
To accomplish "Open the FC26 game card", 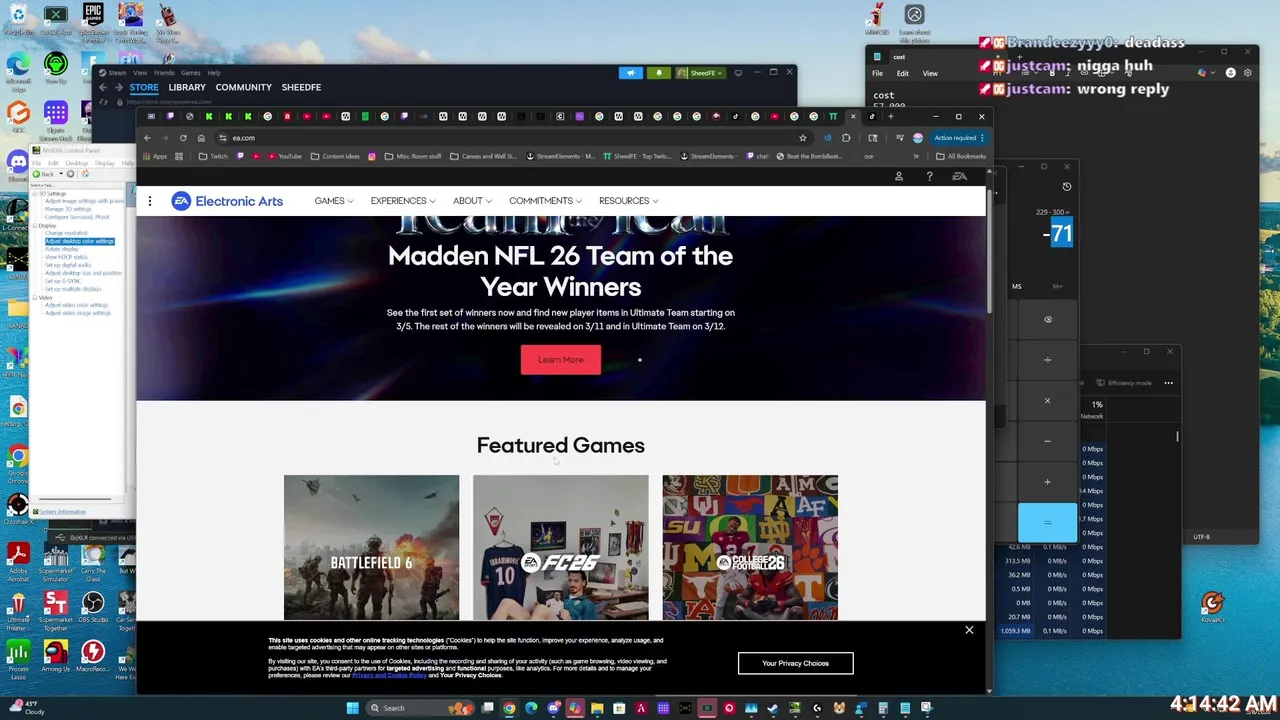I will 560,547.
